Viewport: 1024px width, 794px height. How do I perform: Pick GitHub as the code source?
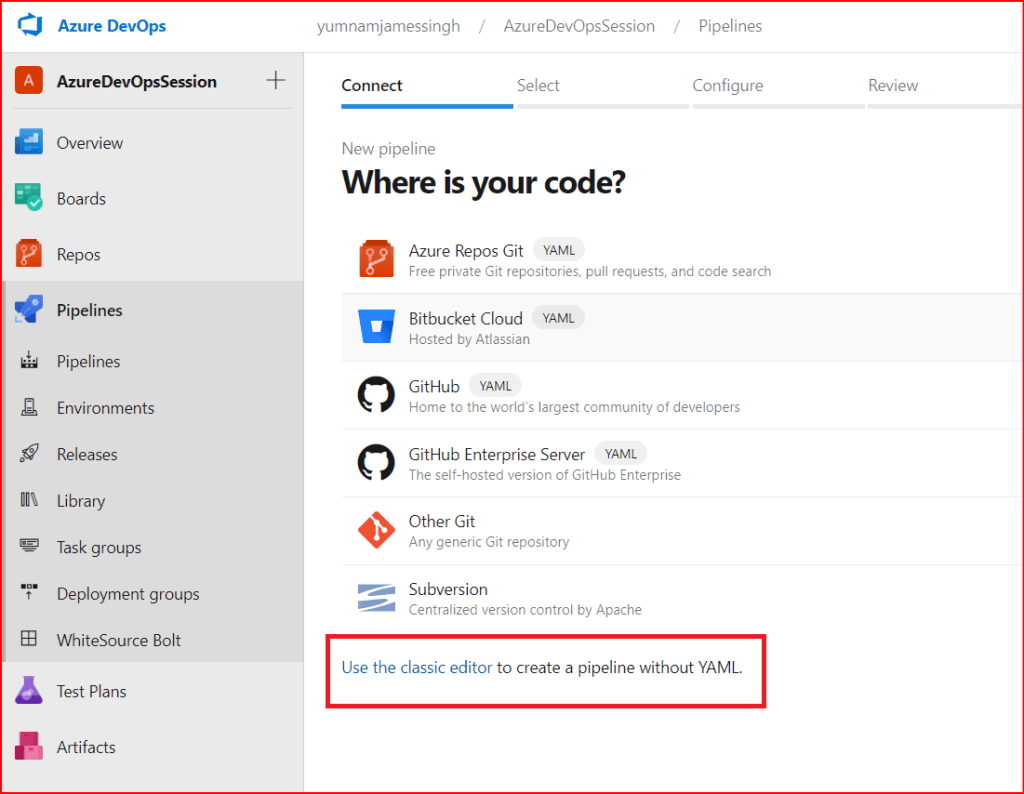(x=434, y=387)
